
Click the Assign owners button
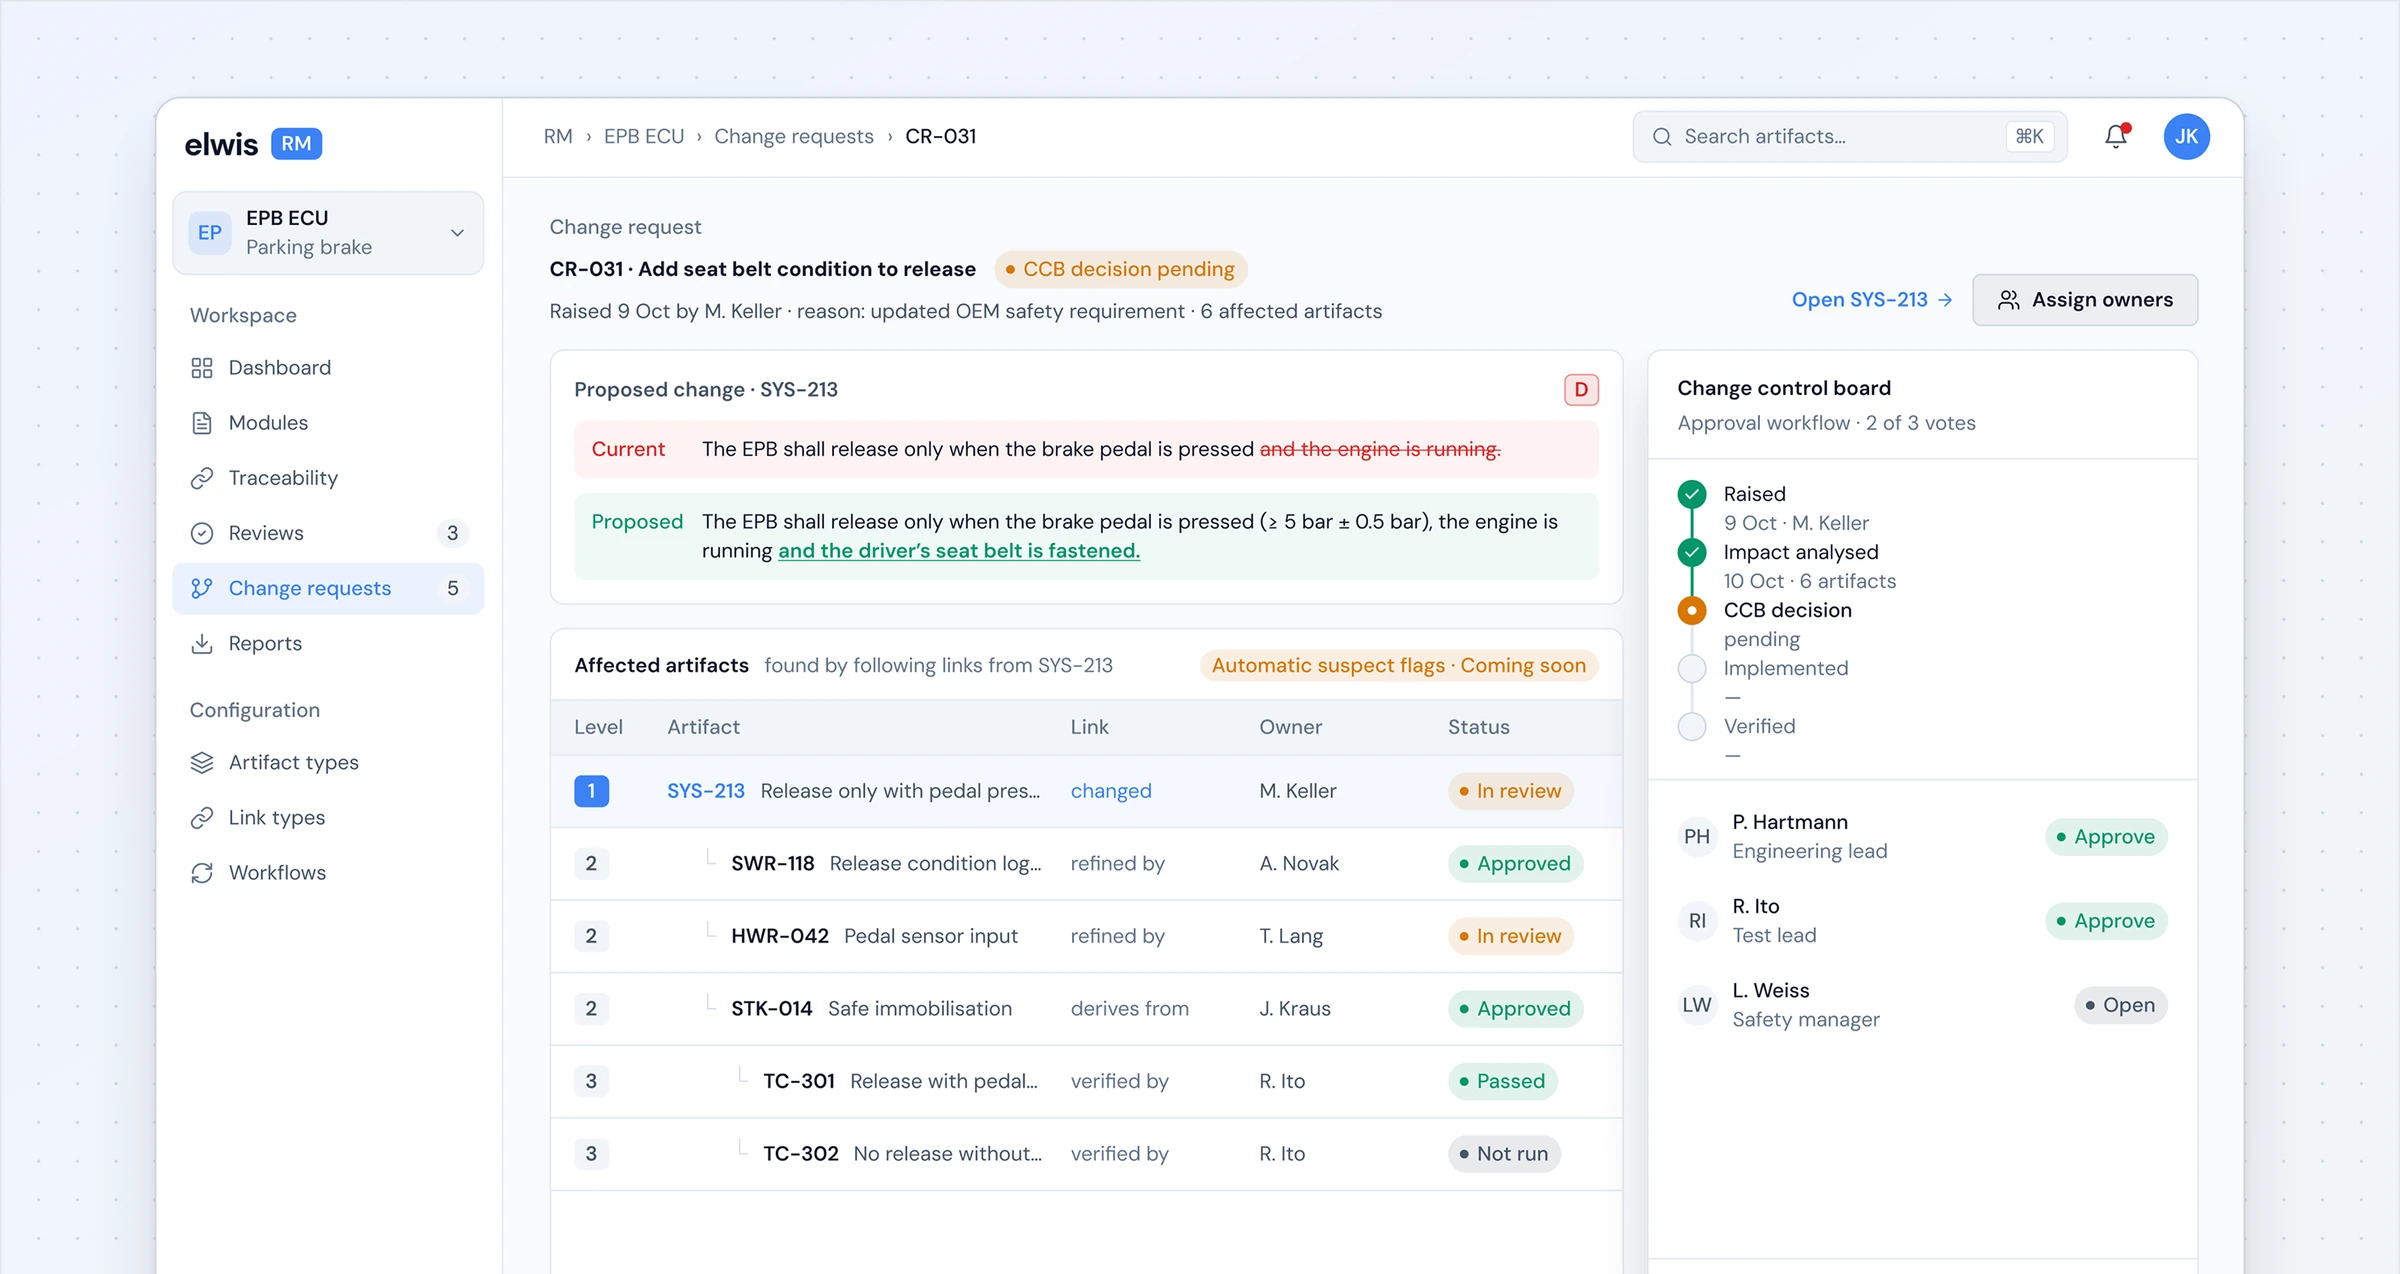2085,300
